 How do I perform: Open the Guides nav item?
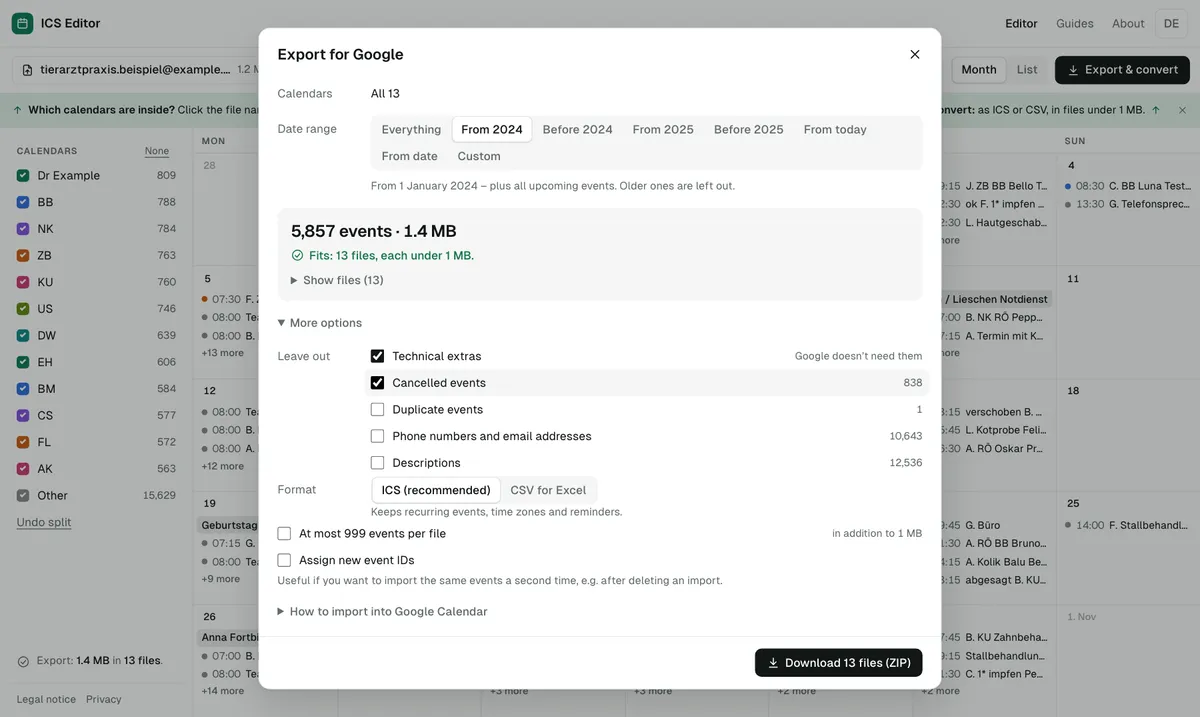tap(1075, 23)
